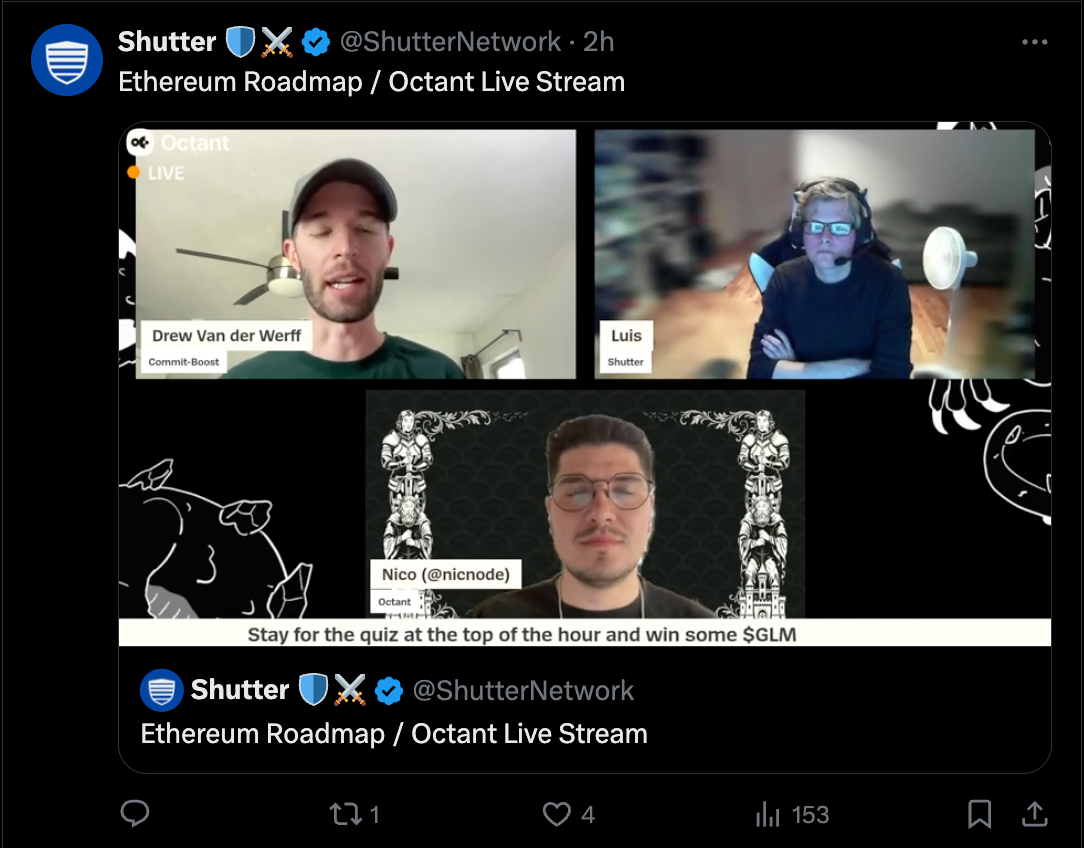Viewport: 1084px width, 848px height.
Task: Like the tweet with heart icon
Action: click(557, 814)
